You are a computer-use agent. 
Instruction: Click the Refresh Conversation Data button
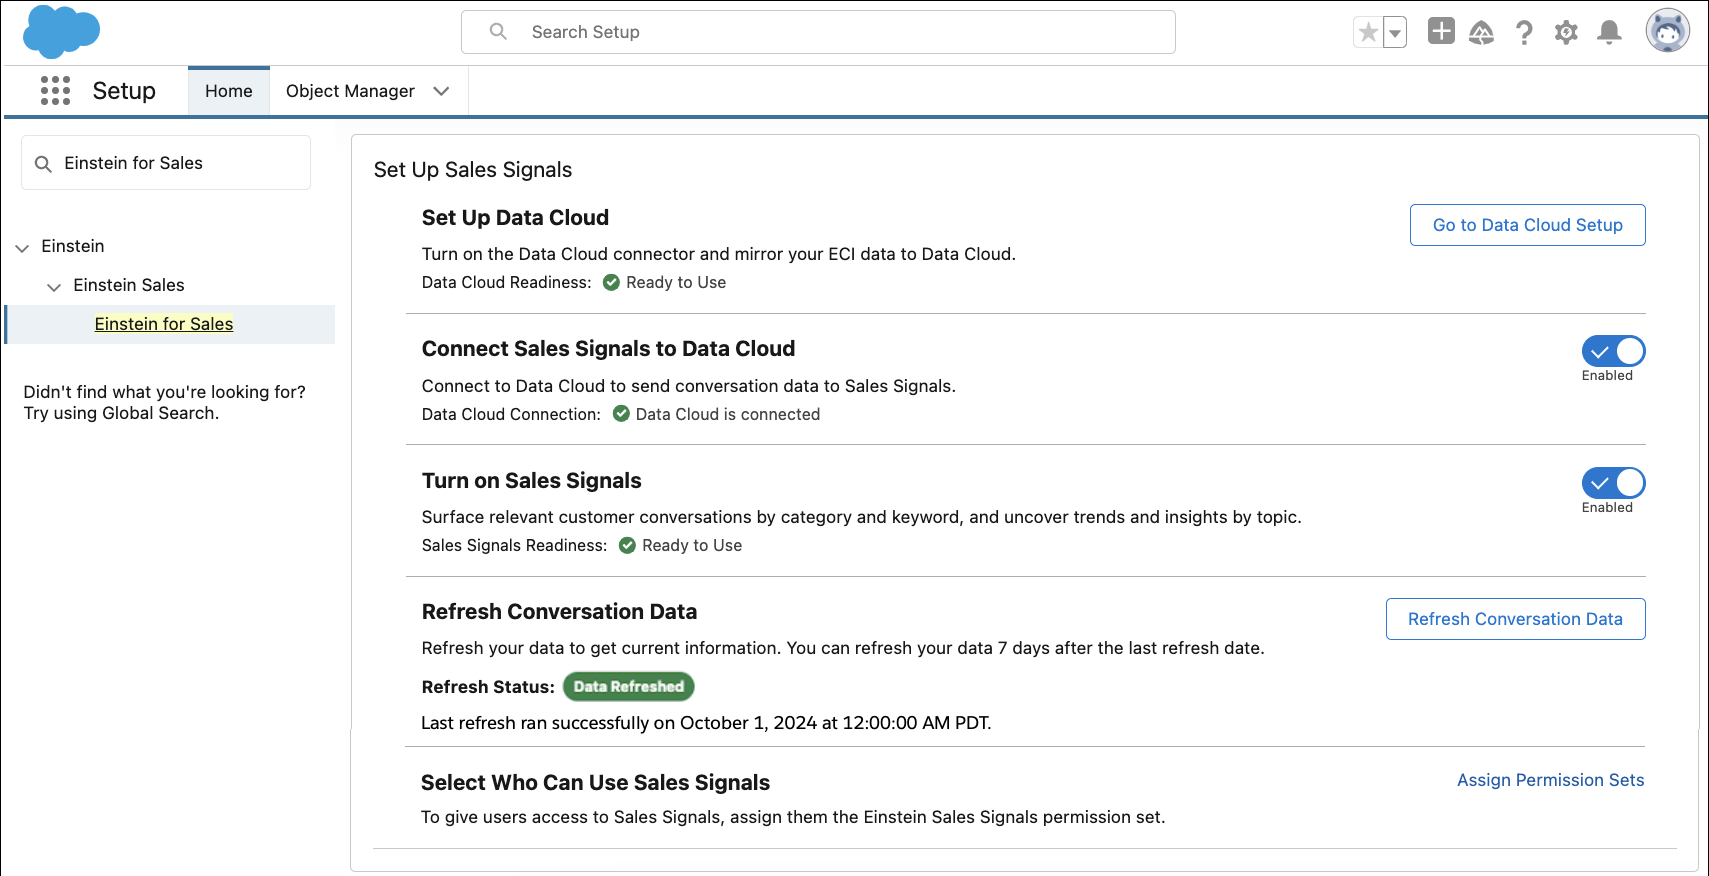(x=1515, y=619)
